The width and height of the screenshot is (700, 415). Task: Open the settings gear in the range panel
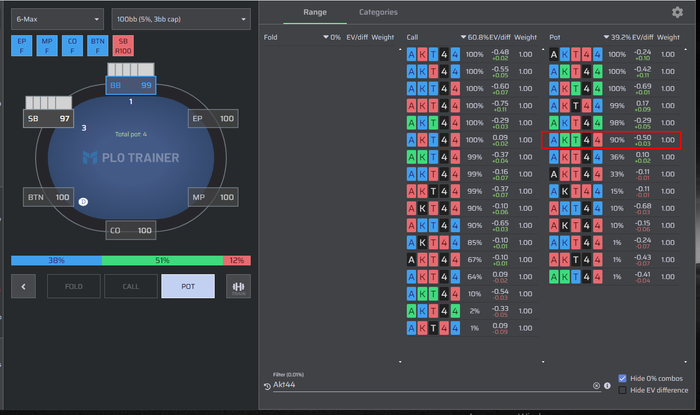(677, 12)
